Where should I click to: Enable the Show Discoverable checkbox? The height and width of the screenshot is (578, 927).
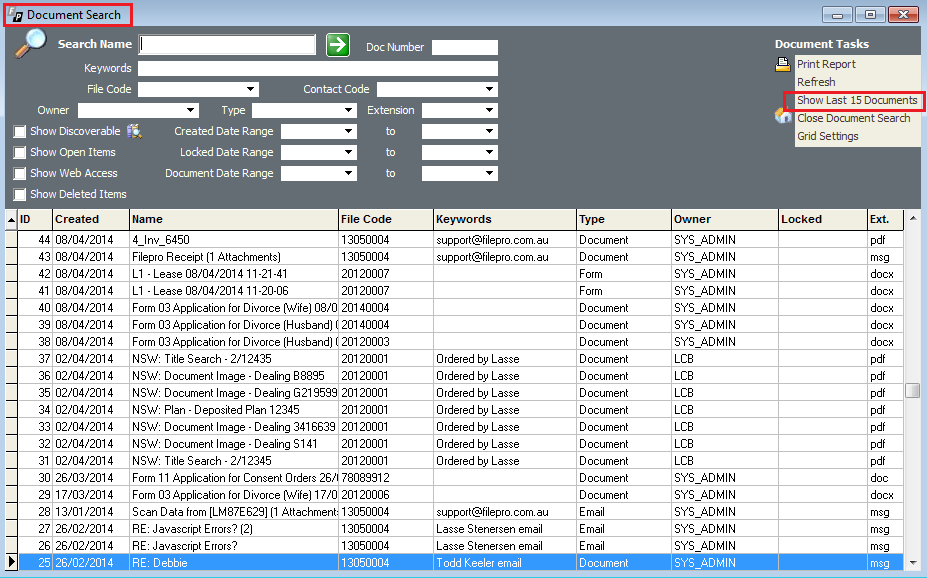20,132
